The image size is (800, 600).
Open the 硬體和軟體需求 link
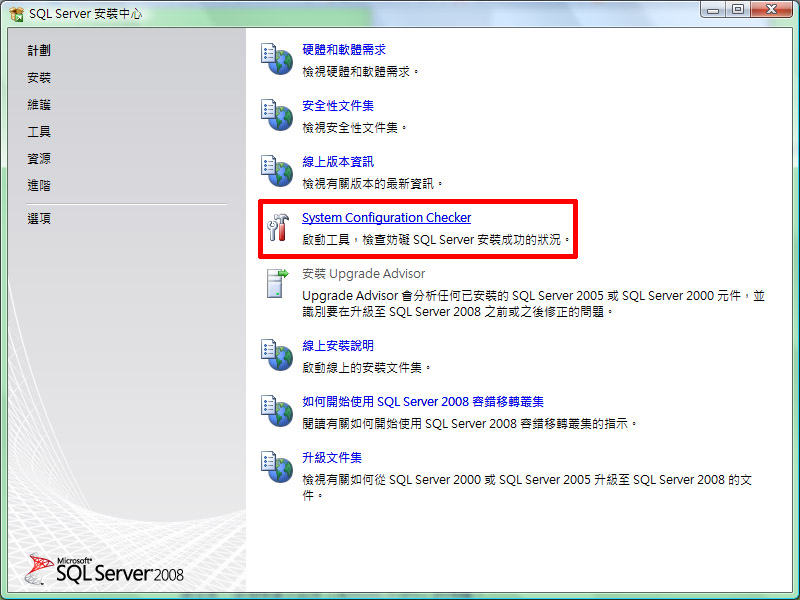click(x=344, y=49)
